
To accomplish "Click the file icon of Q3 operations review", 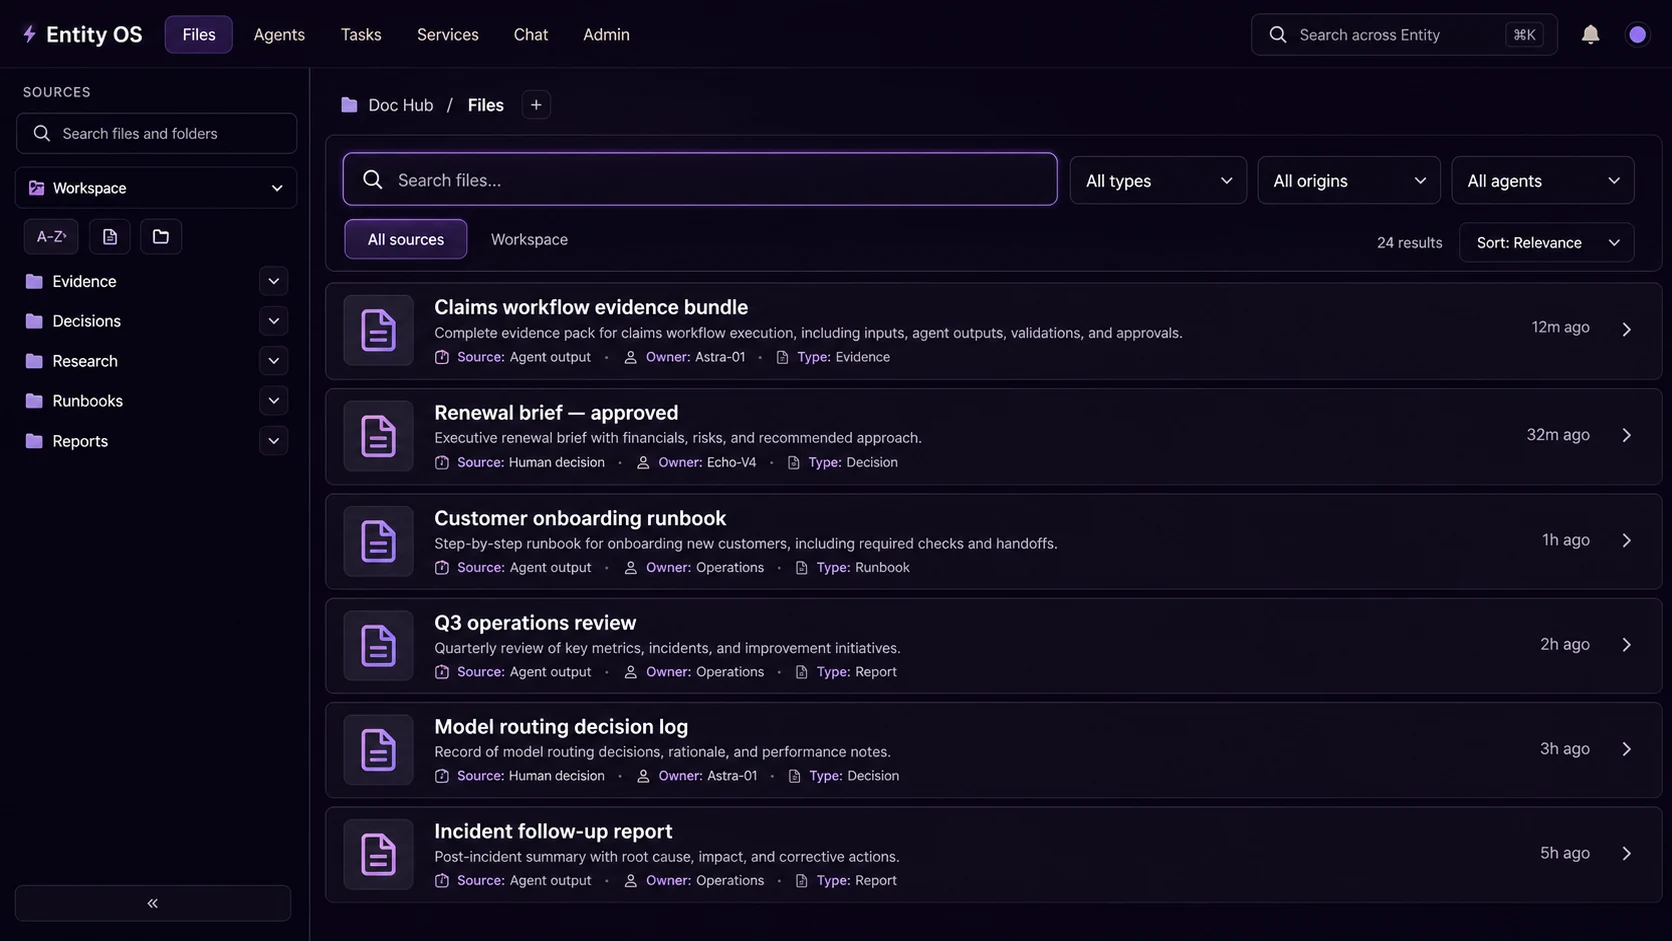I will (378, 646).
